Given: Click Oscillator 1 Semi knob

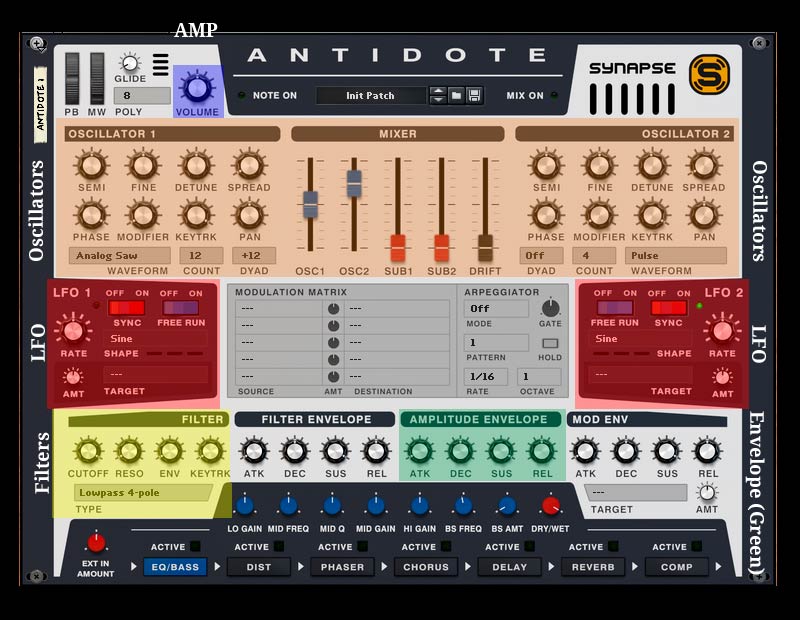Looking at the screenshot, I should tap(92, 166).
